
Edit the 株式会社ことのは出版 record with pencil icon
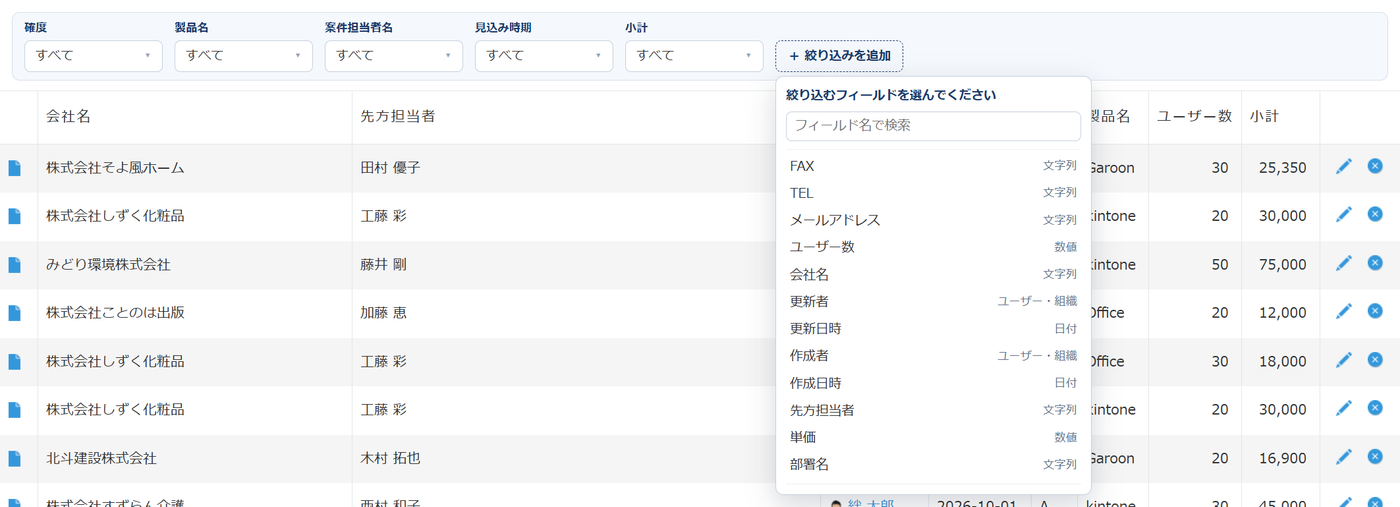[1344, 311]
